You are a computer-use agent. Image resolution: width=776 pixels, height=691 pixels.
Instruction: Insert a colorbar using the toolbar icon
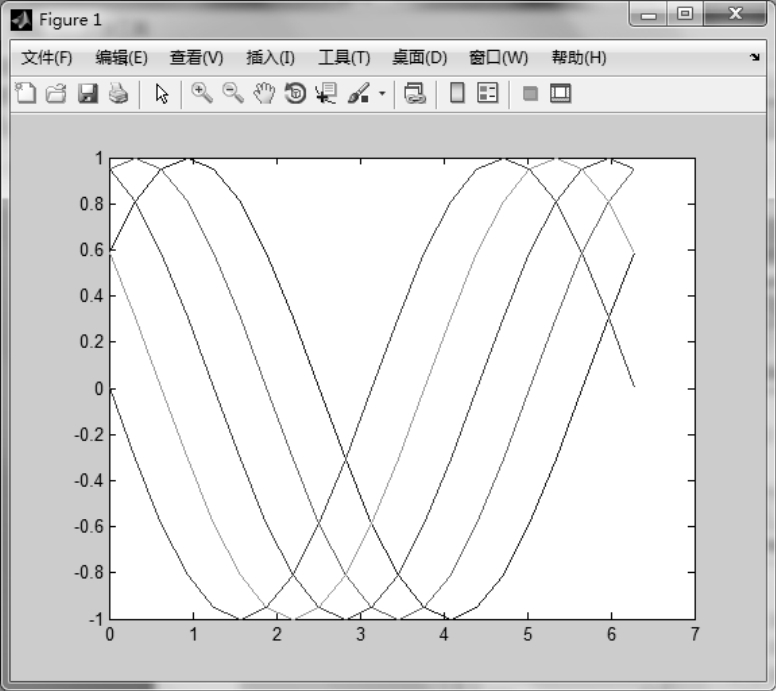click(457, 94)
